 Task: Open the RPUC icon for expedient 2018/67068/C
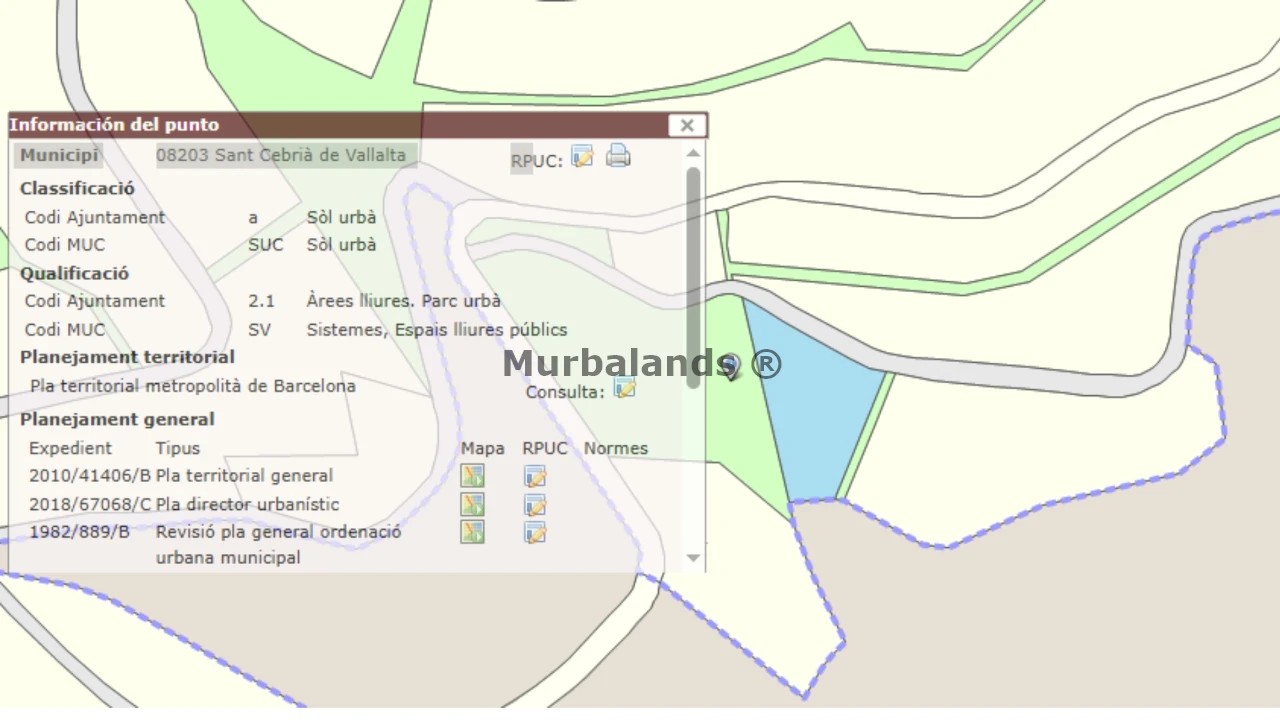pos(535,504)
